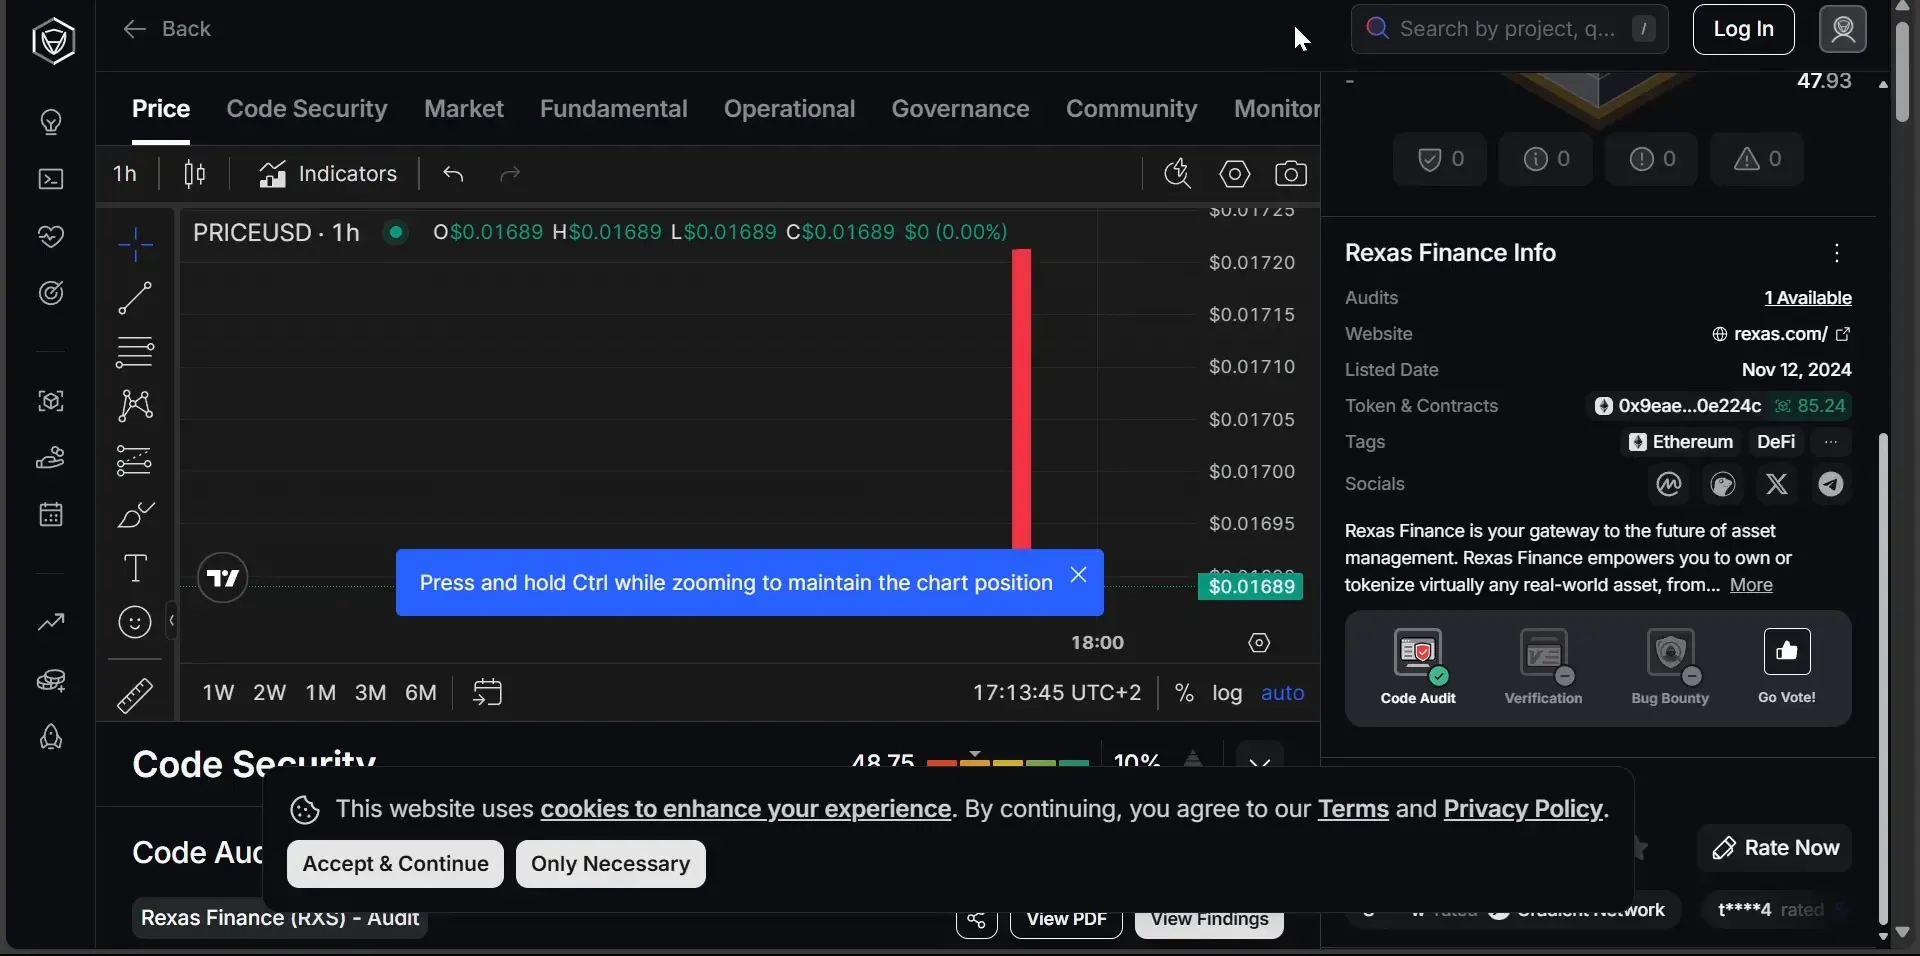This screenshot has width=1920, height=956.
Task: Open the Indicators menu
Action: coord(328,174)
